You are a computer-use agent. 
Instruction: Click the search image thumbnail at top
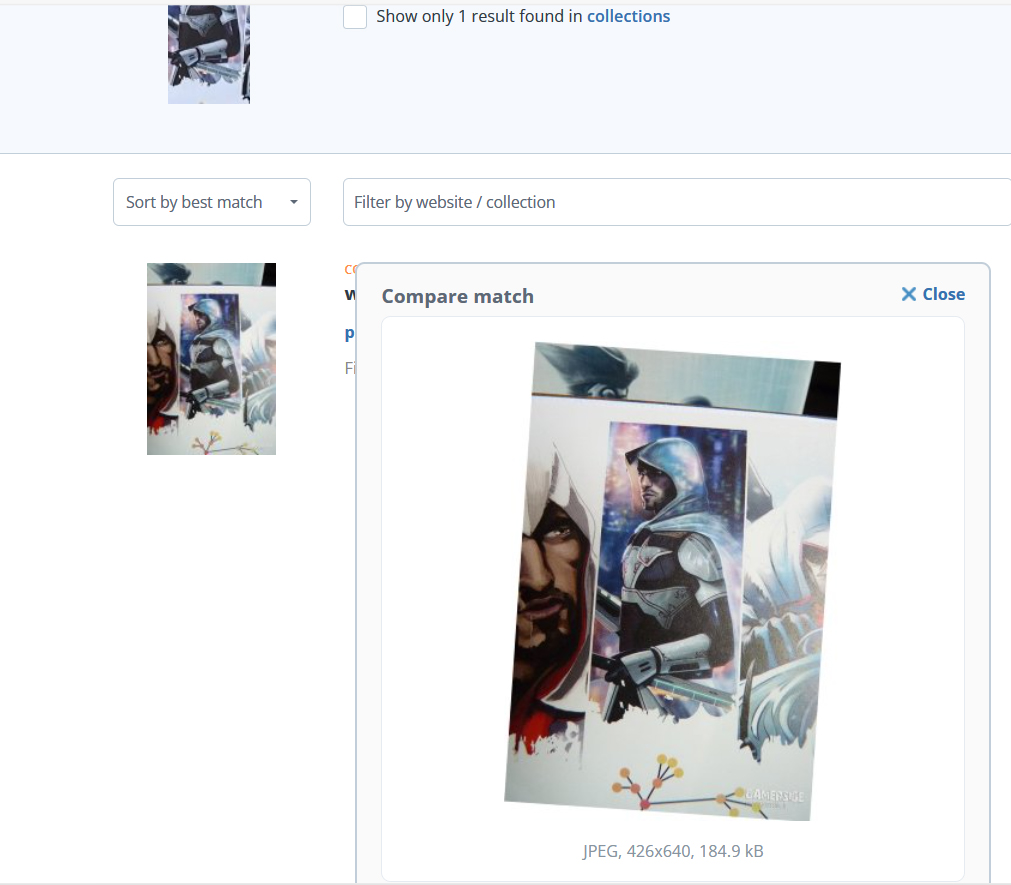[x=209, y=54]
